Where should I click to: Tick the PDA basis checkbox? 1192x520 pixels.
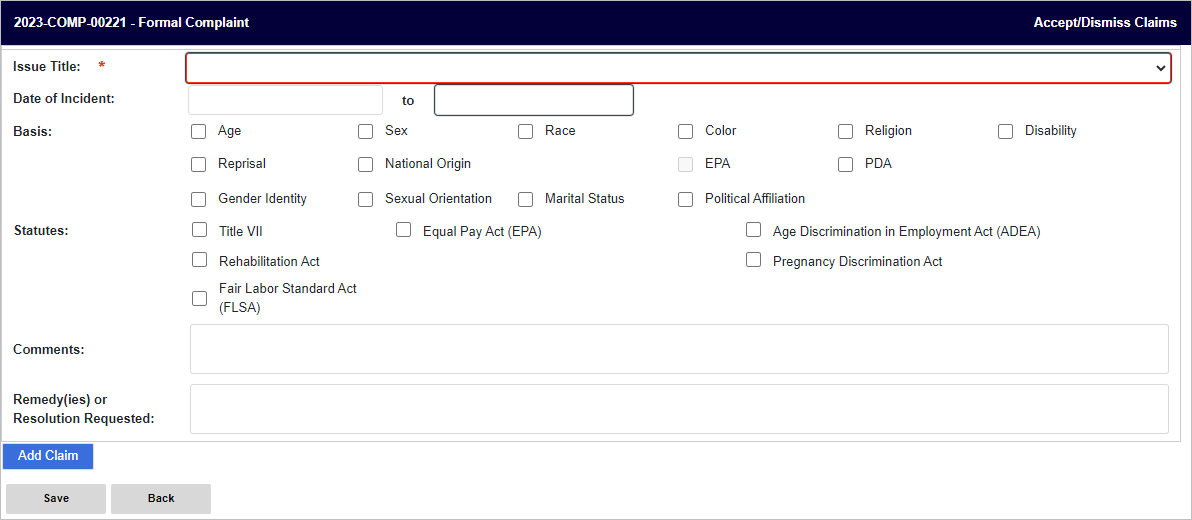(x=845, y=164)
